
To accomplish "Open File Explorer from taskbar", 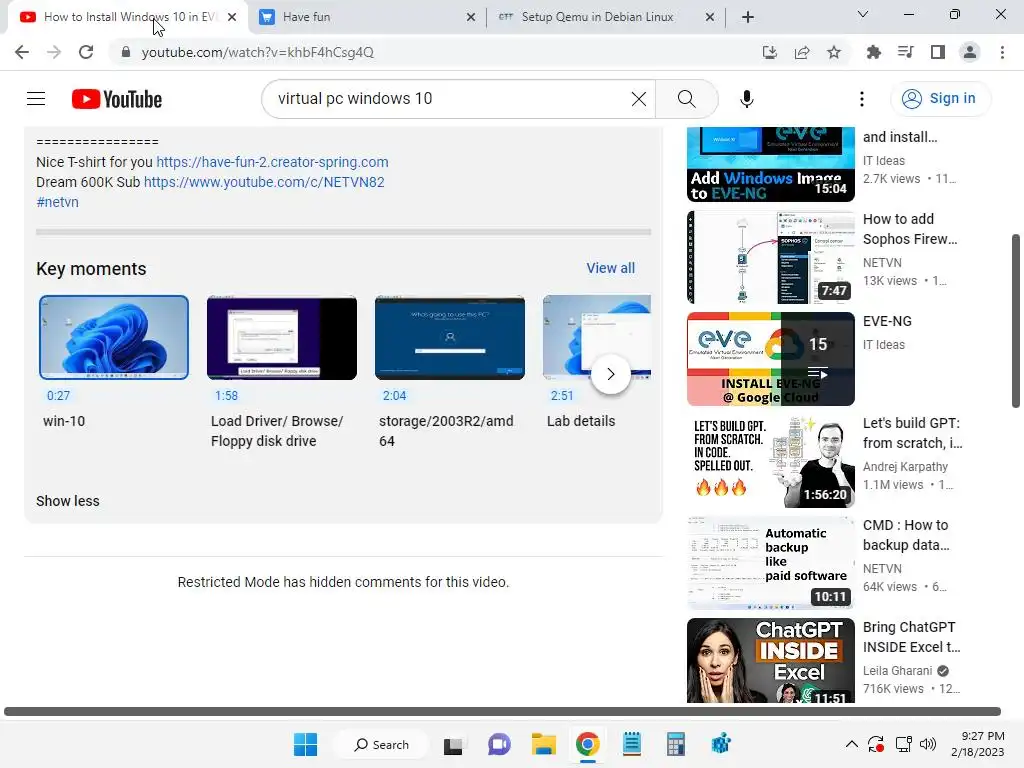I will [x=543, y=744].
